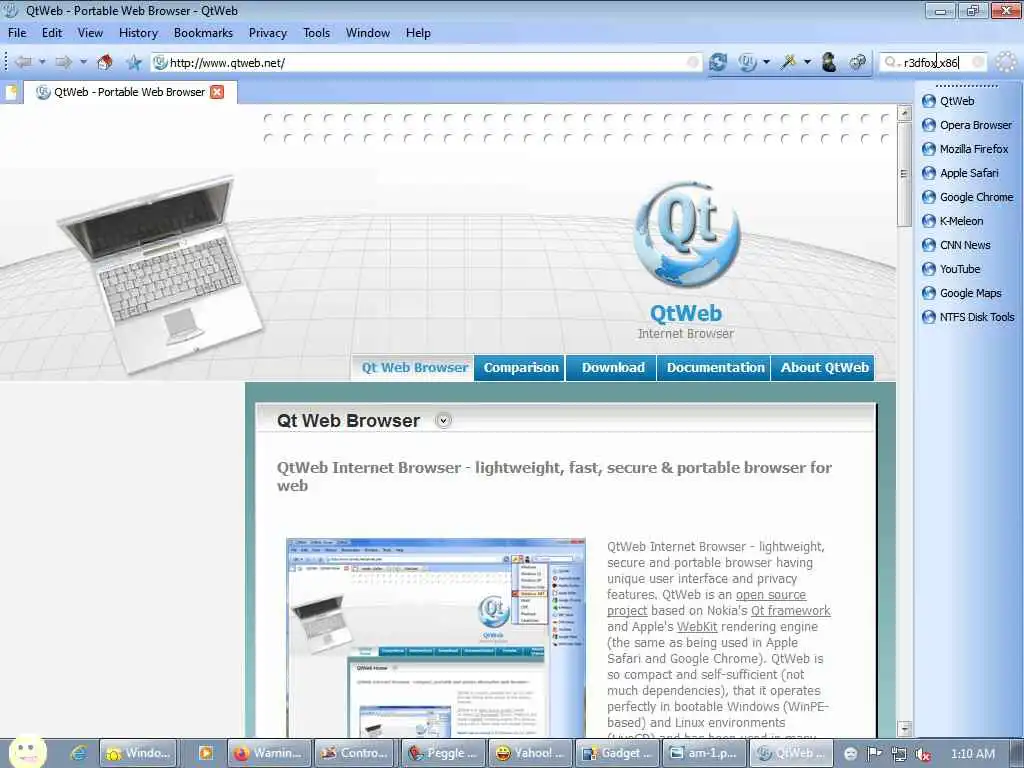Clear the search box text
Image resolution: width=1024 pixels, height=768 pixels.
(x=978, y=63)
